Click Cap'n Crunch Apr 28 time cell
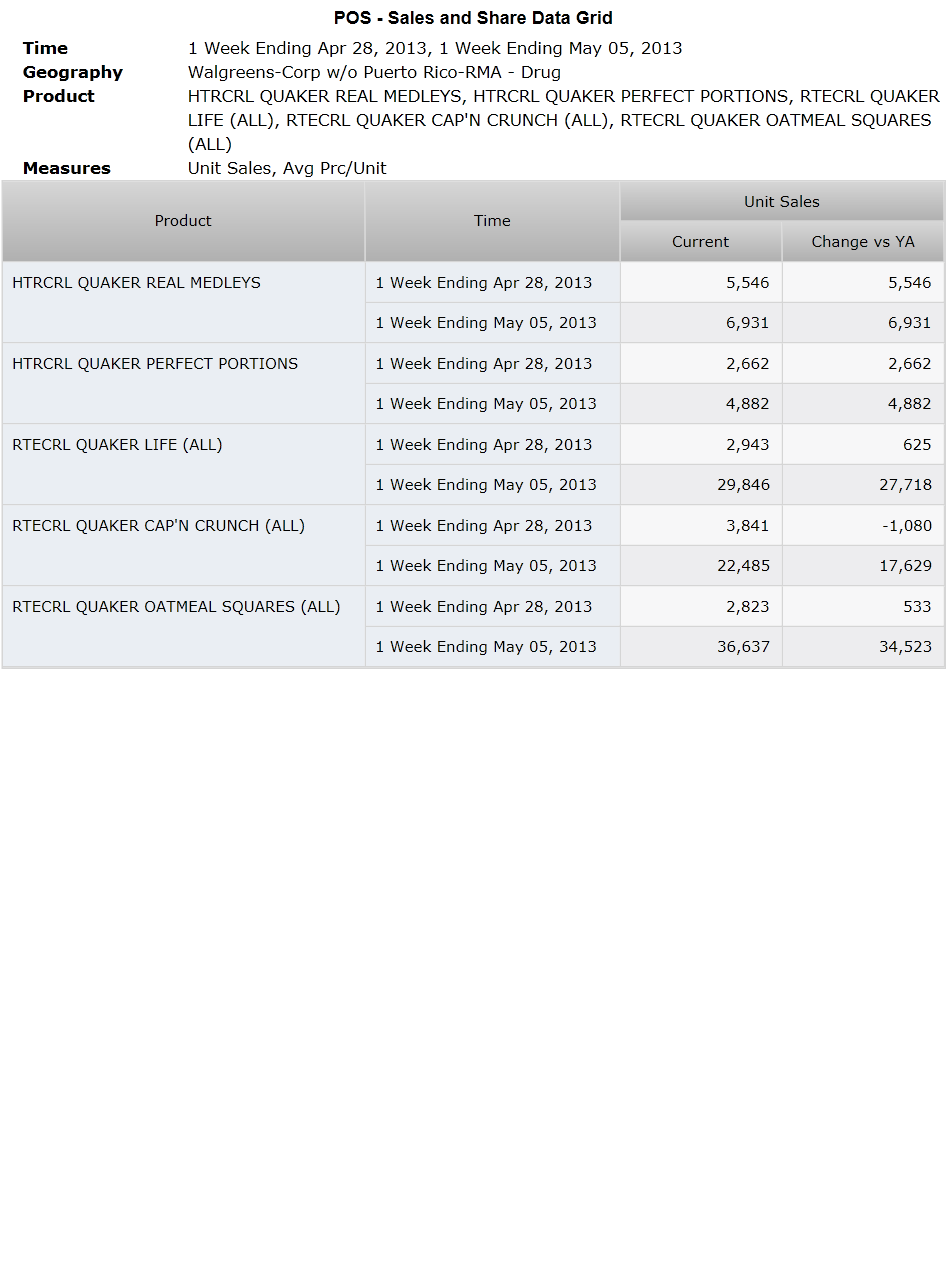The width and height of the screenshot is (946, 1284). pyautogui.click(x=492, y=525)
